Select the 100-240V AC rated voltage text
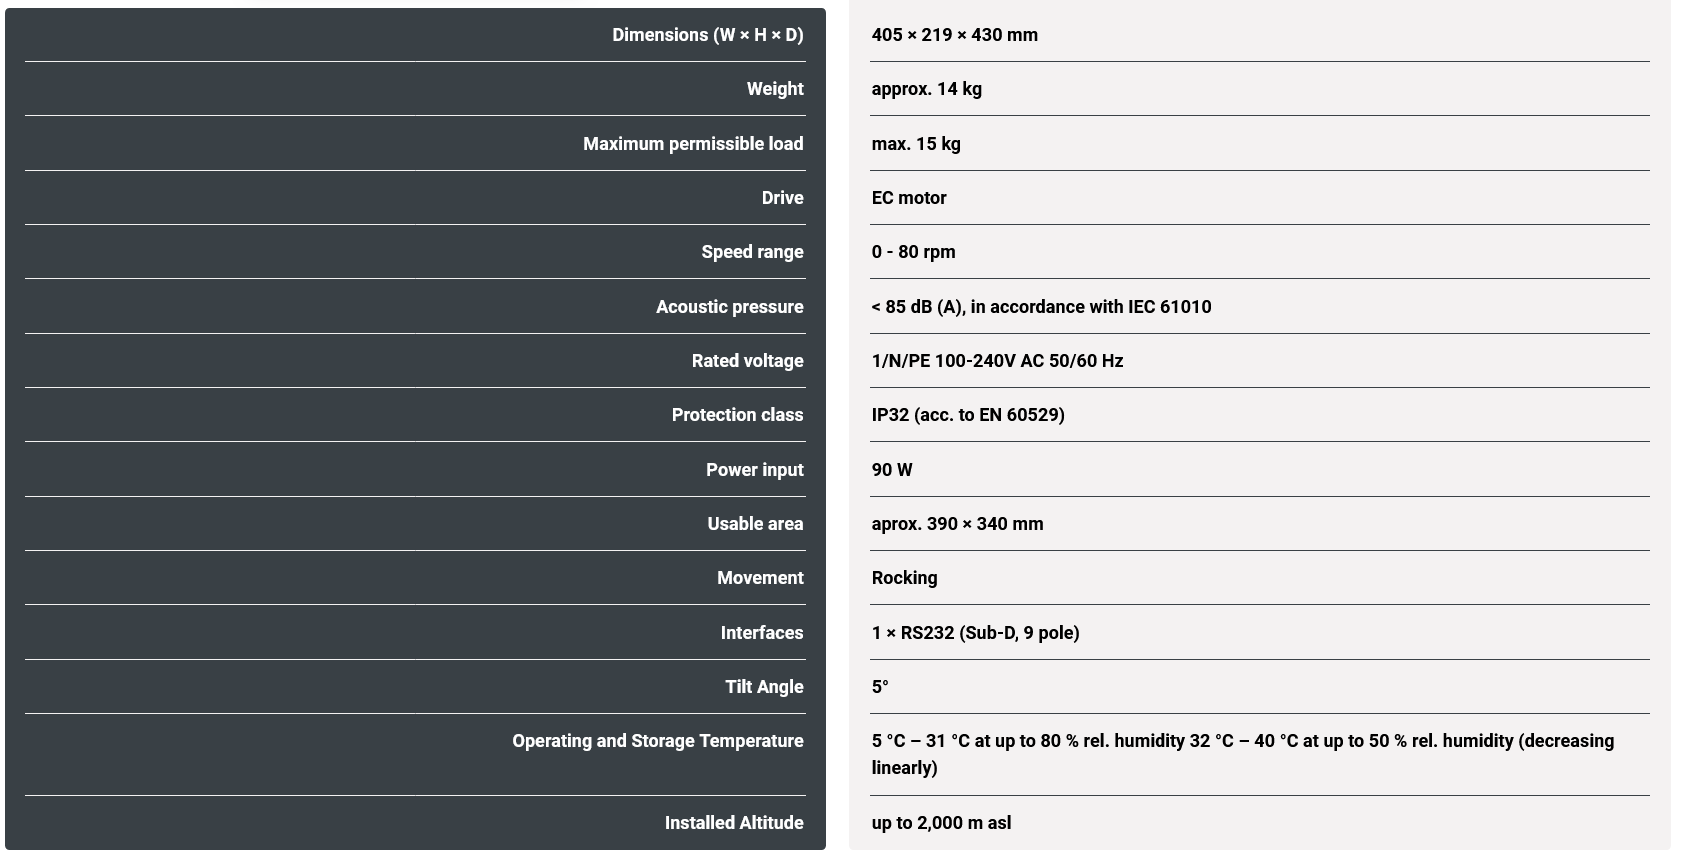 (997, 361)
